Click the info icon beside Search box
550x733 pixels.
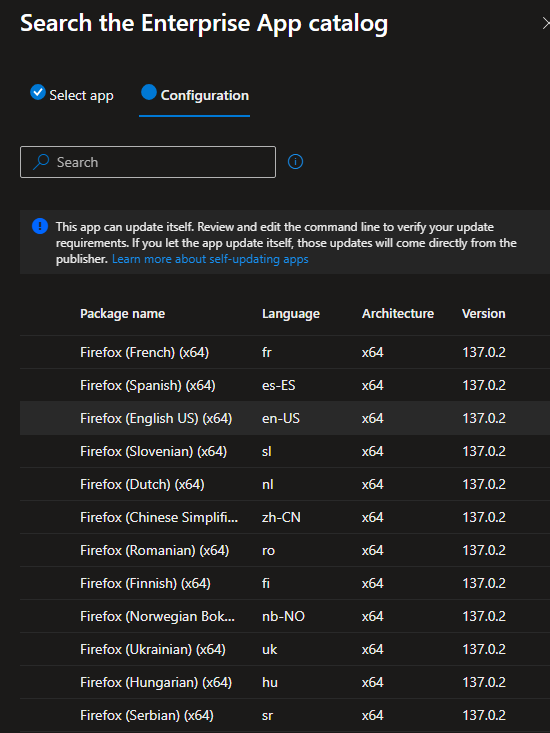(x=295, y=162)
